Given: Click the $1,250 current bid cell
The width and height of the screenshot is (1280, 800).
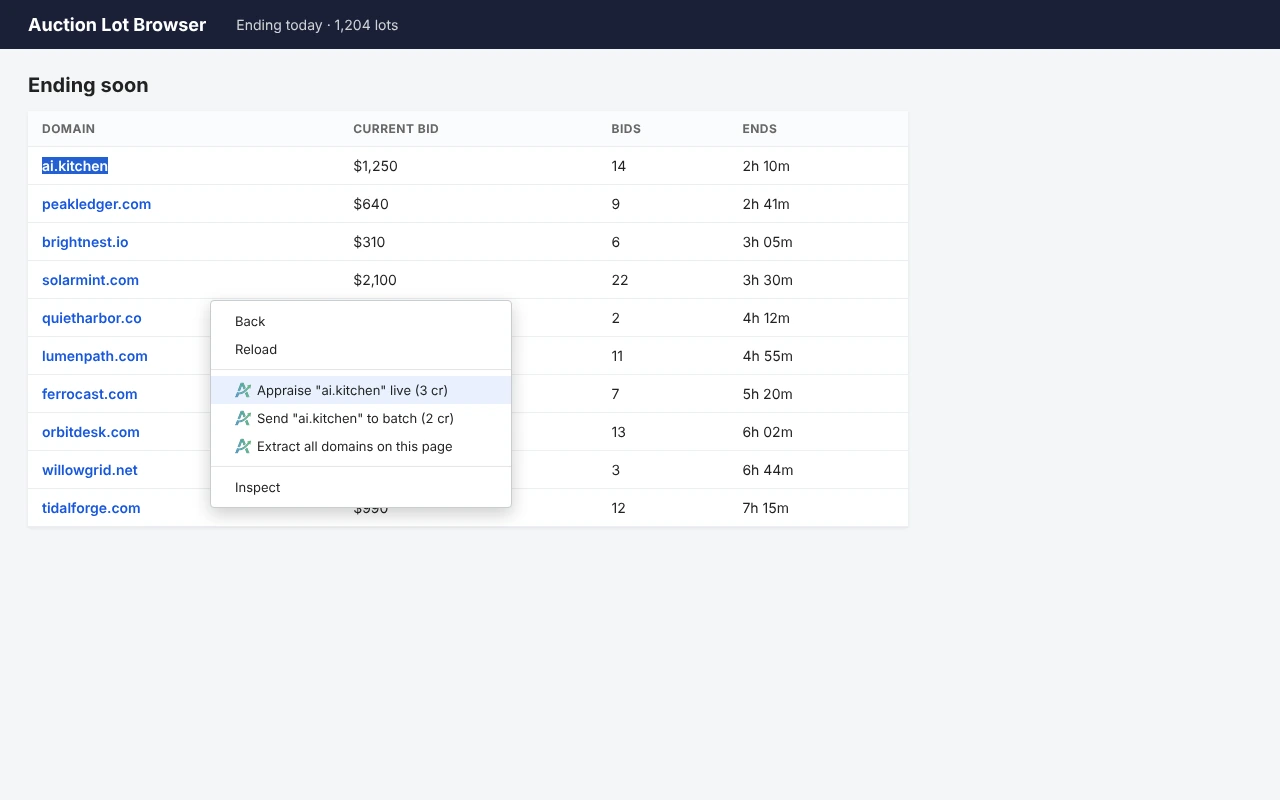Looking at the screenshot, I should click(375, 166).
